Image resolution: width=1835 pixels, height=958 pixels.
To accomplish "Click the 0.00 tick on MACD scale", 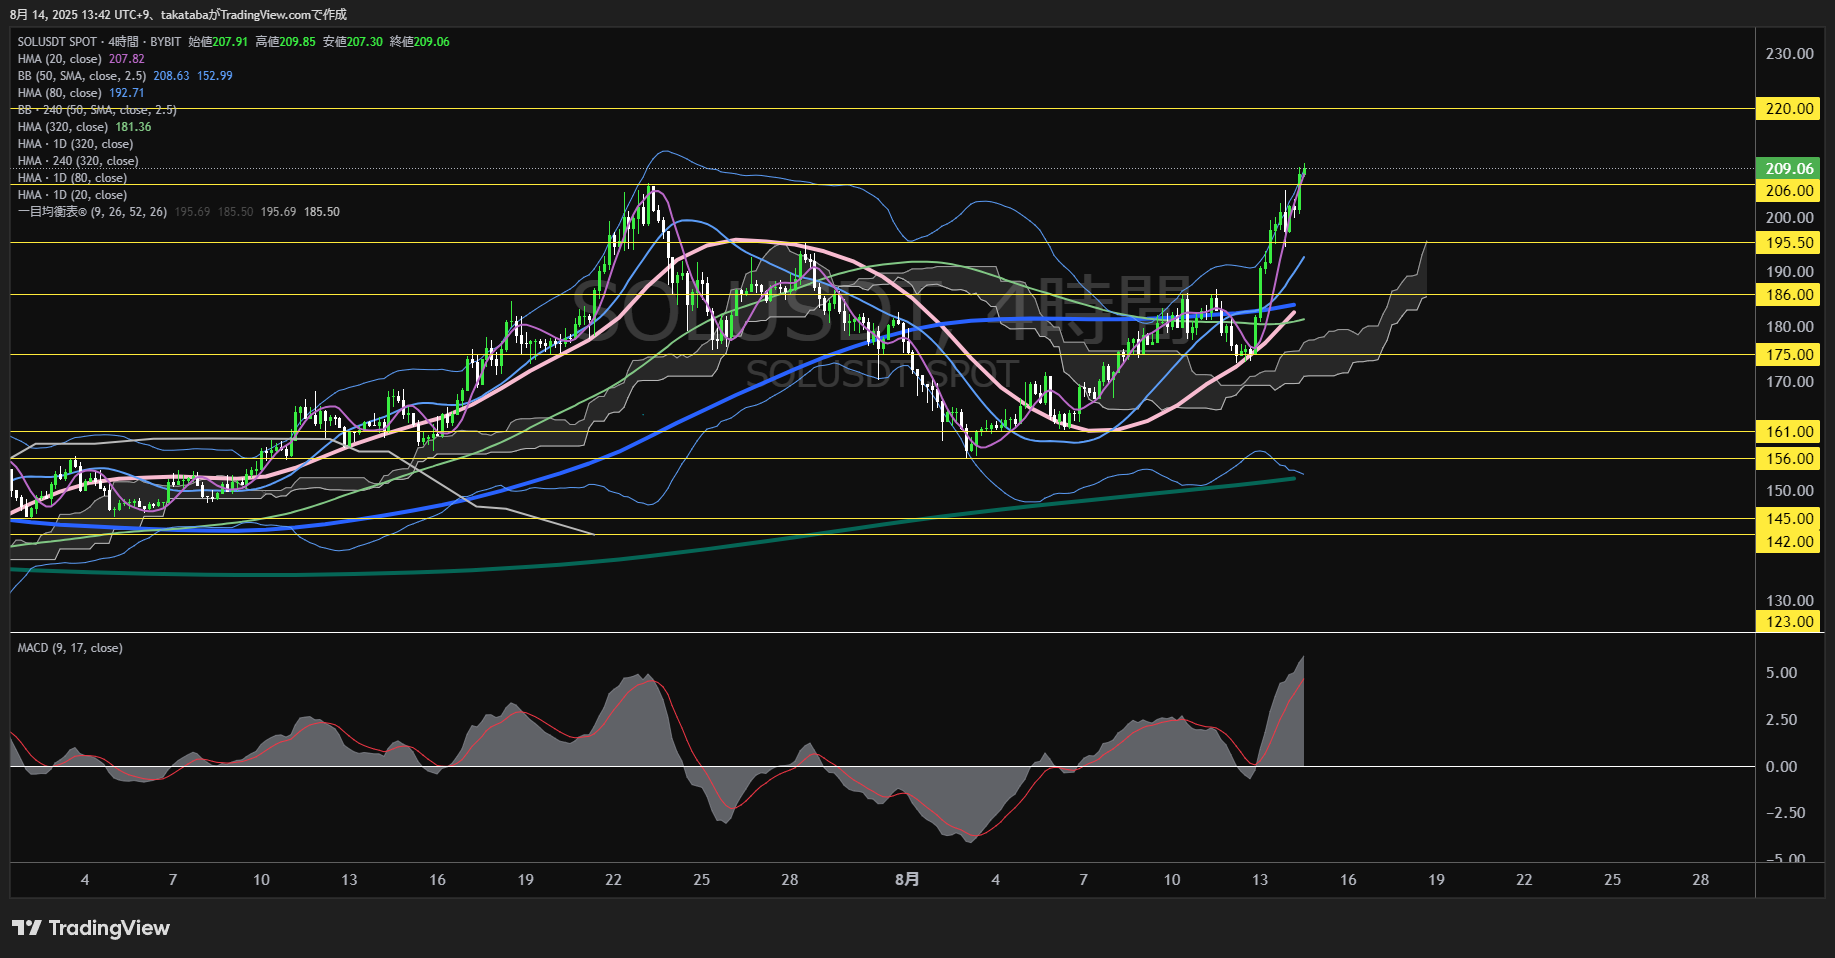I will coord(1781,766).
